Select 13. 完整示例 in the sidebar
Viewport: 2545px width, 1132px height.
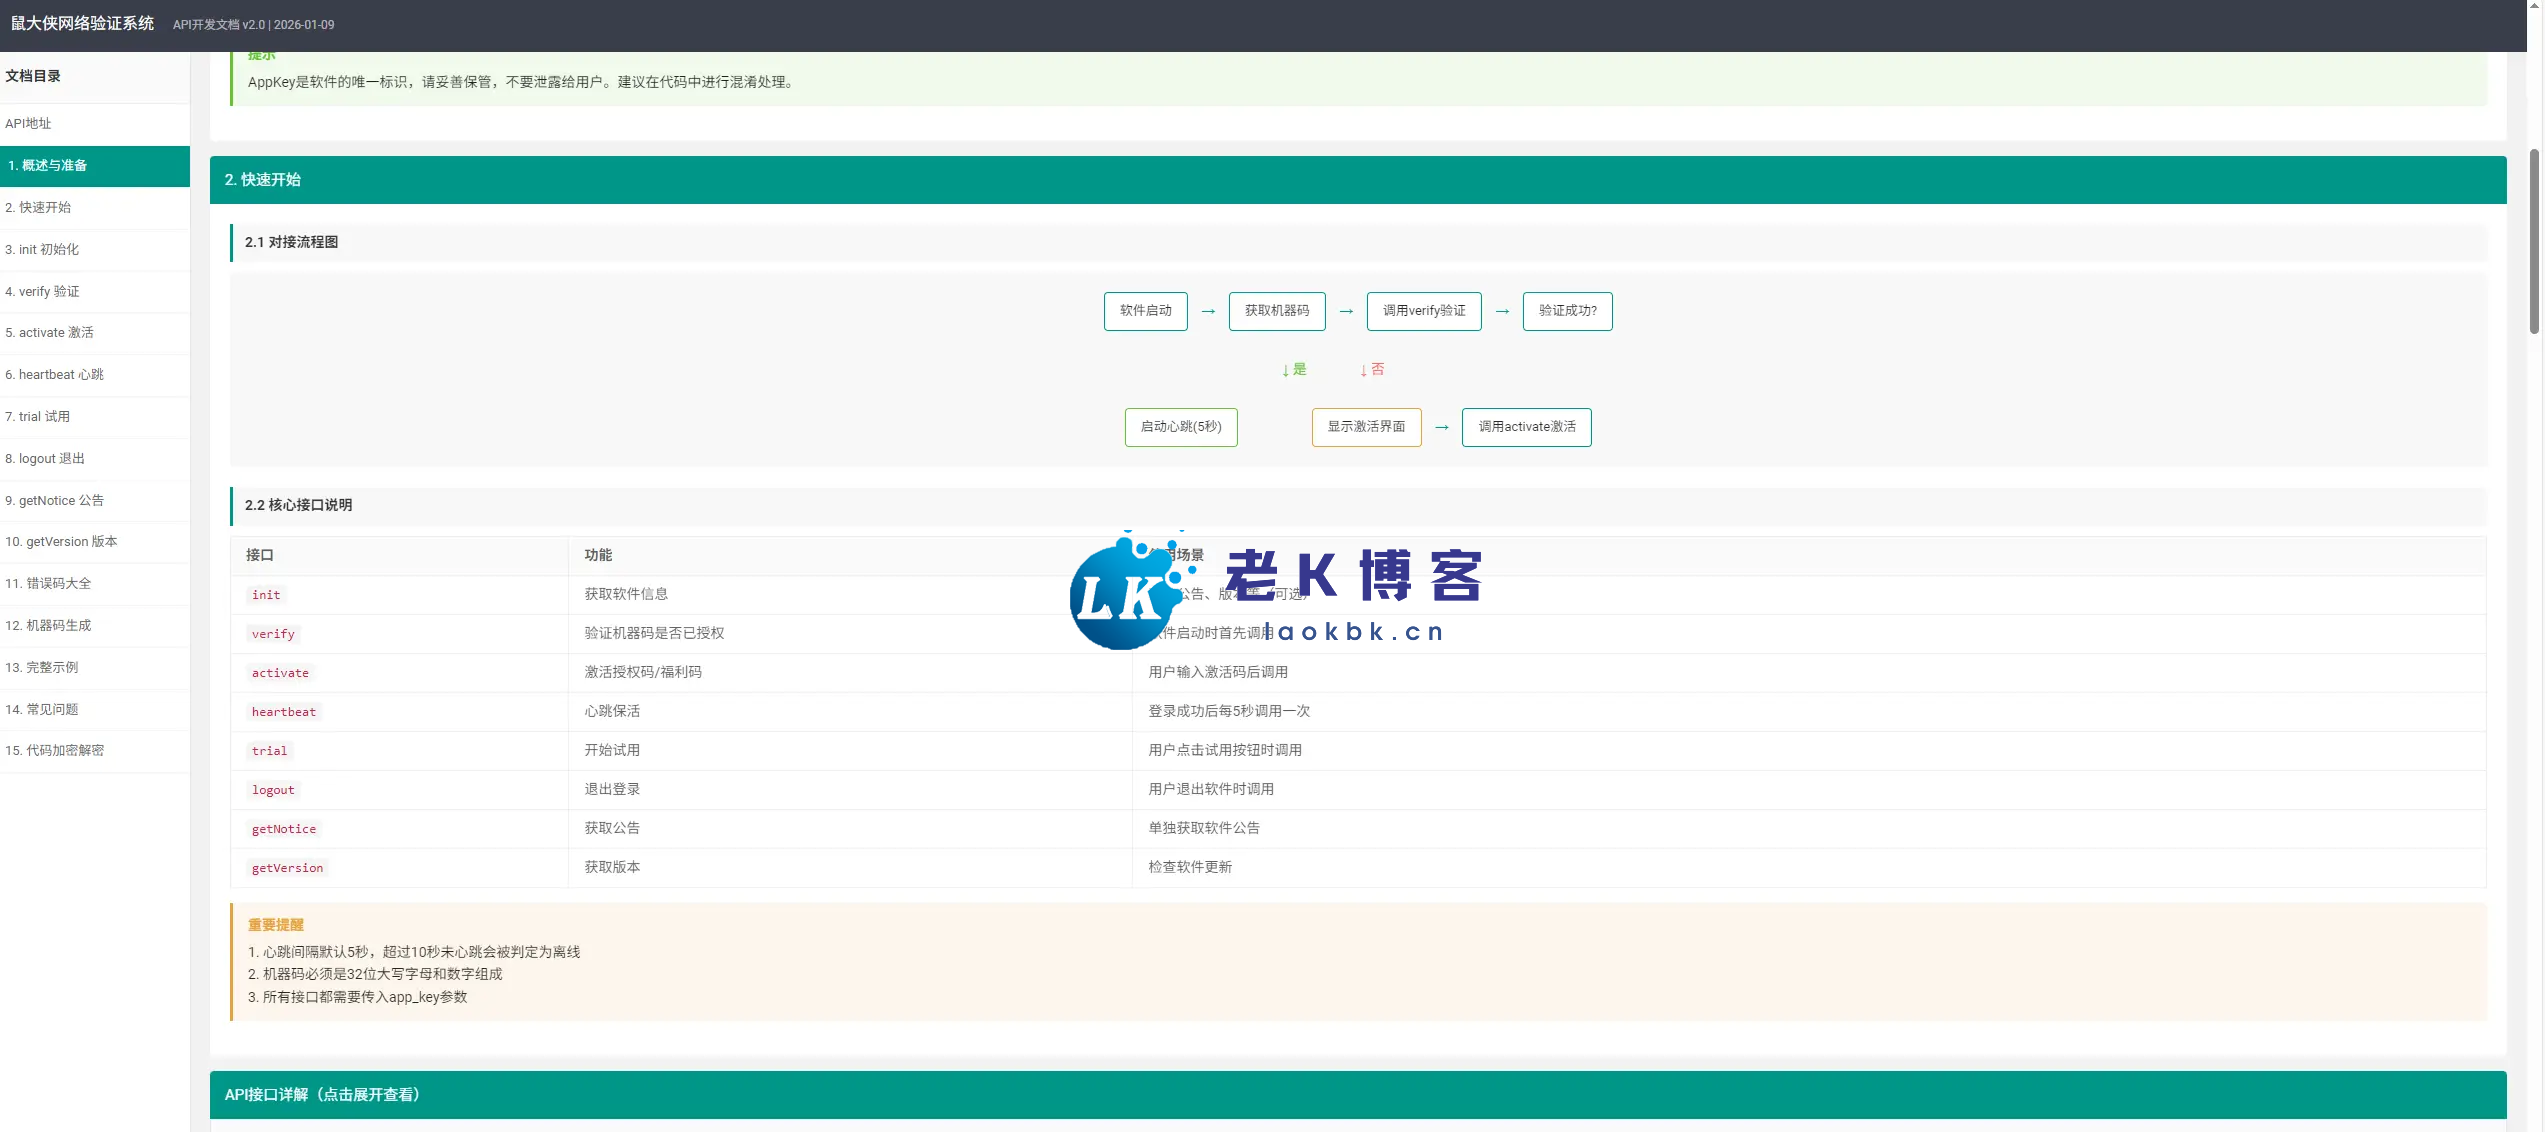[x=42, y=668]
